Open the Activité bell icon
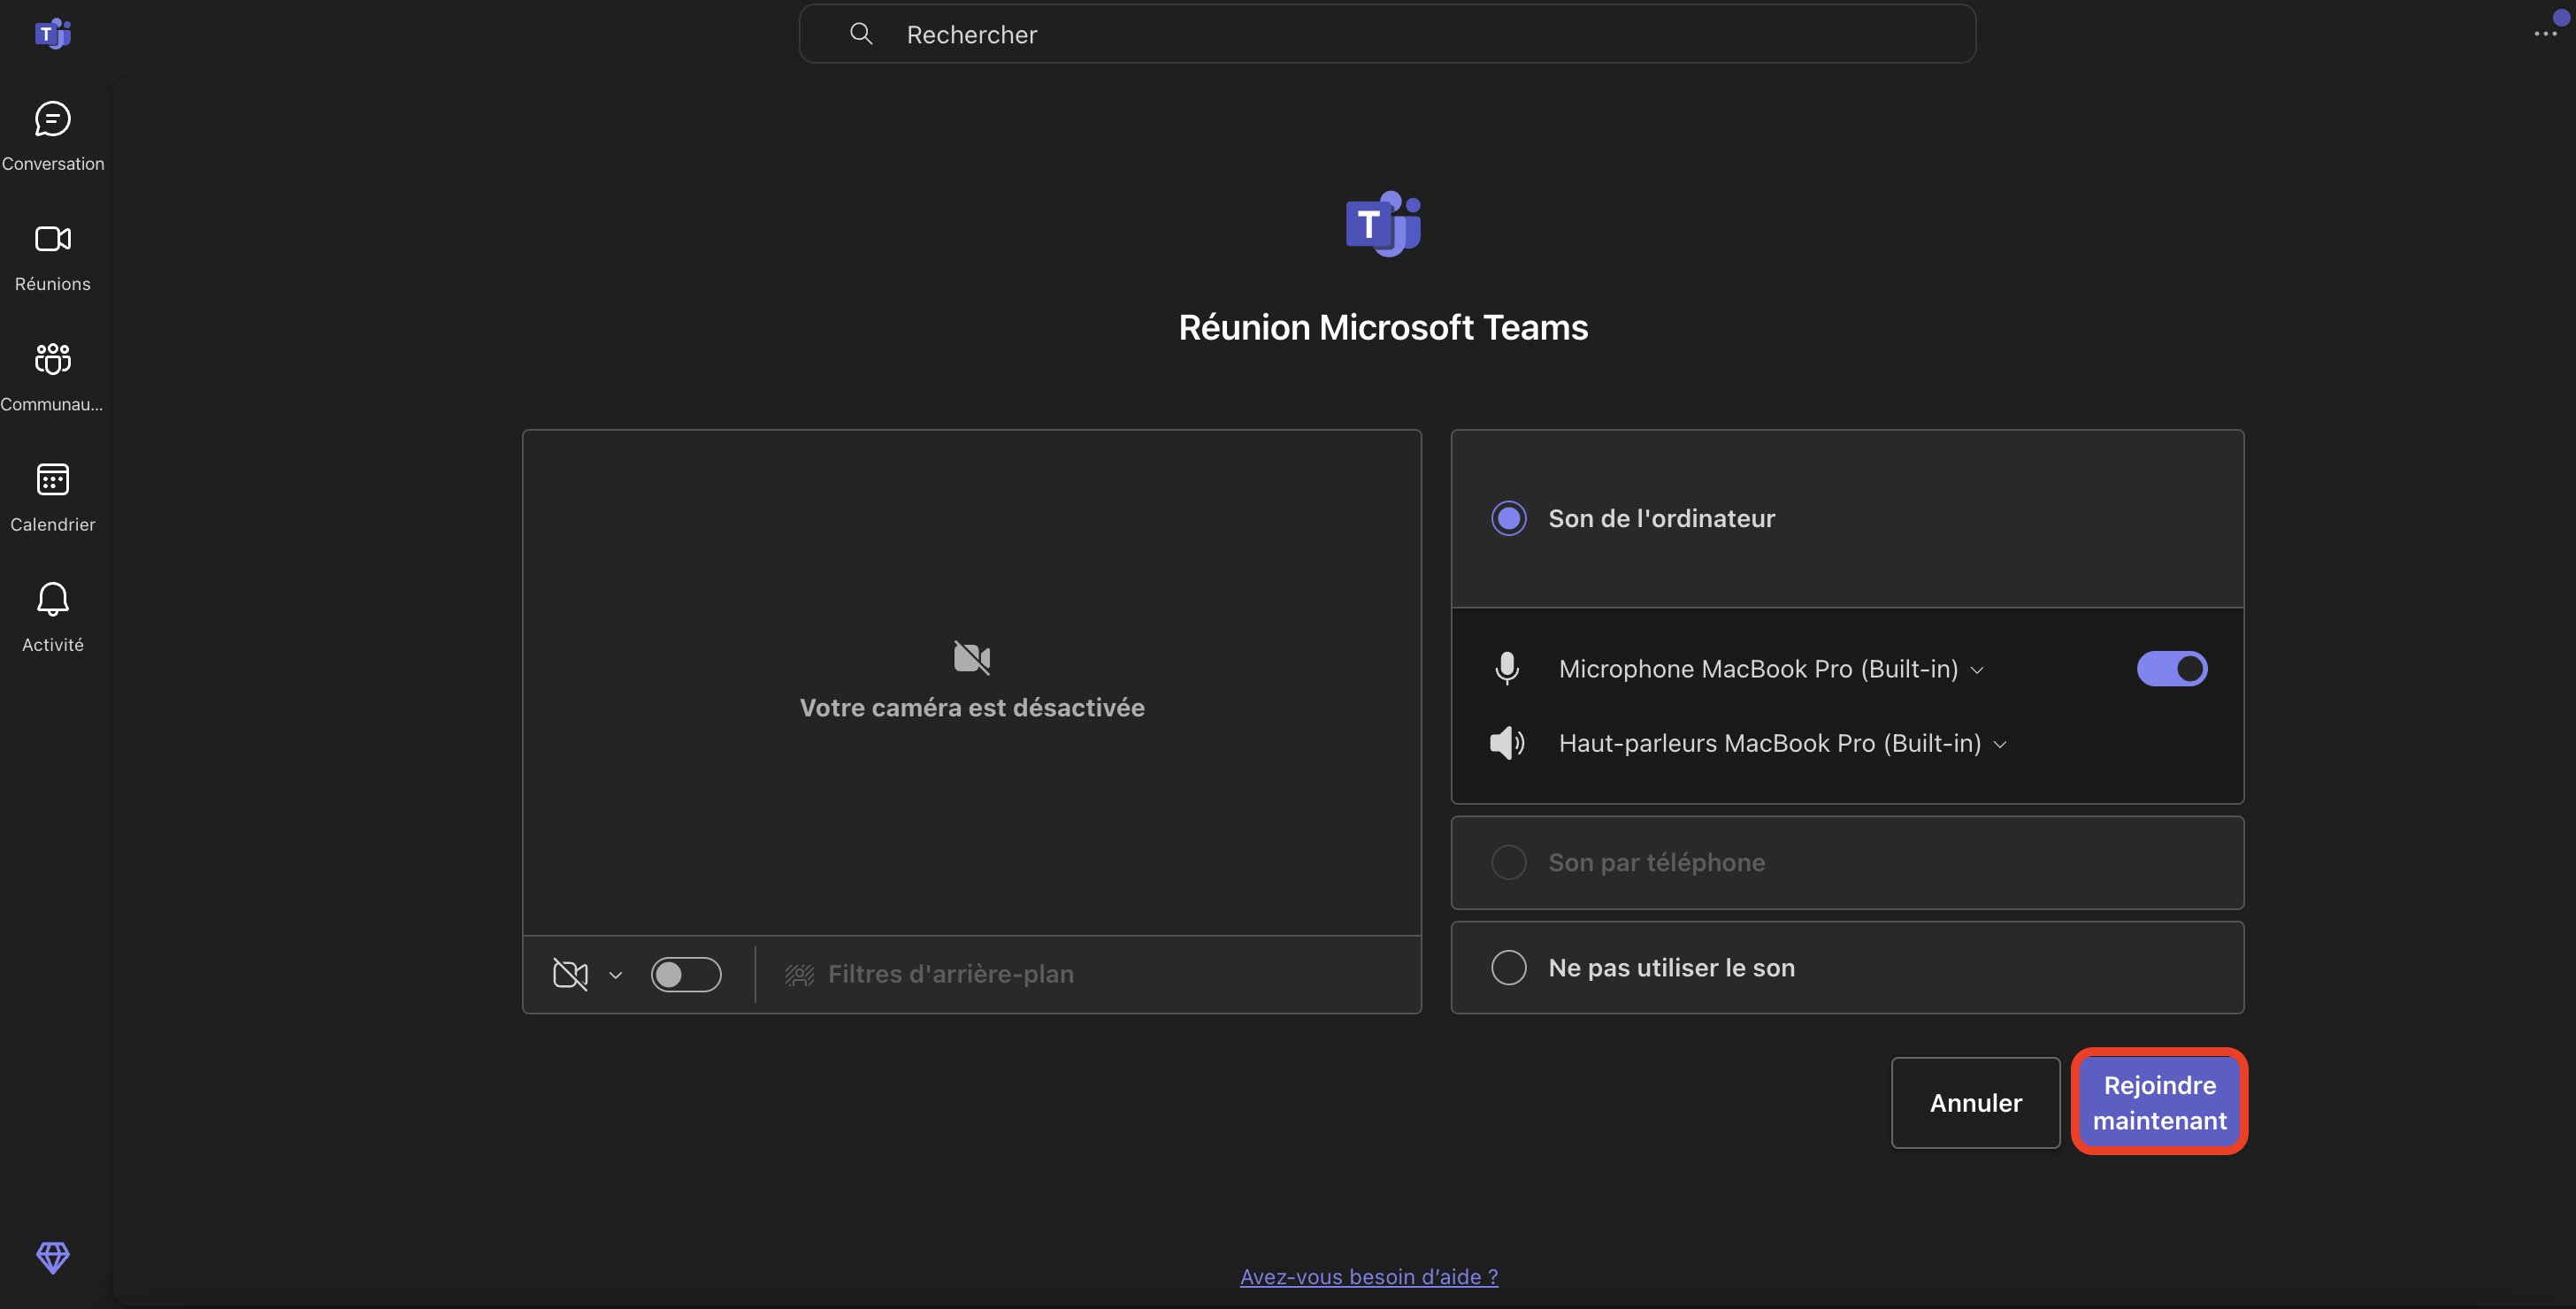Screen dimensions: 2576x1309 click(52, 600)
